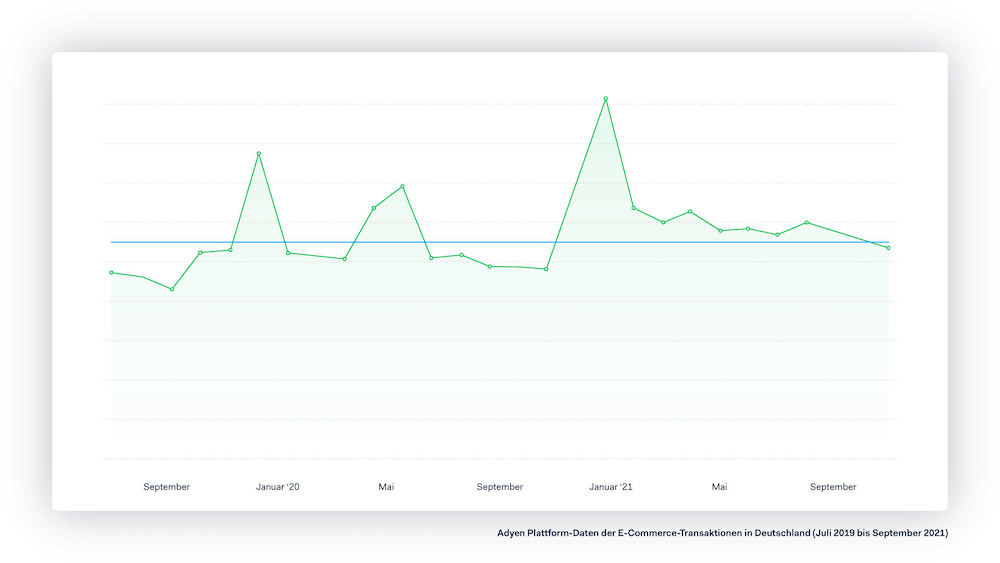
Task: Click the second 'Mai' axis label
Action: click(x=719, y=486)
